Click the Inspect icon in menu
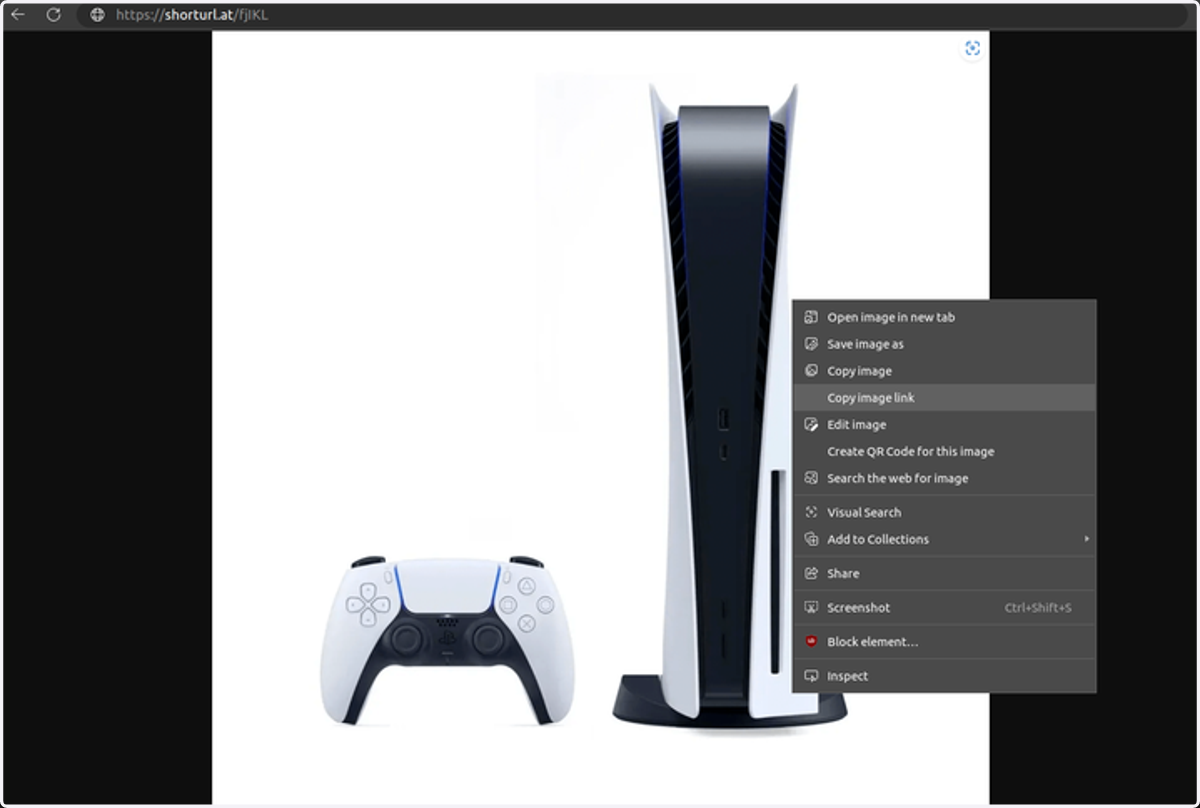The width and height of the screenshot is (1200, 808). [x=811, y=676]
